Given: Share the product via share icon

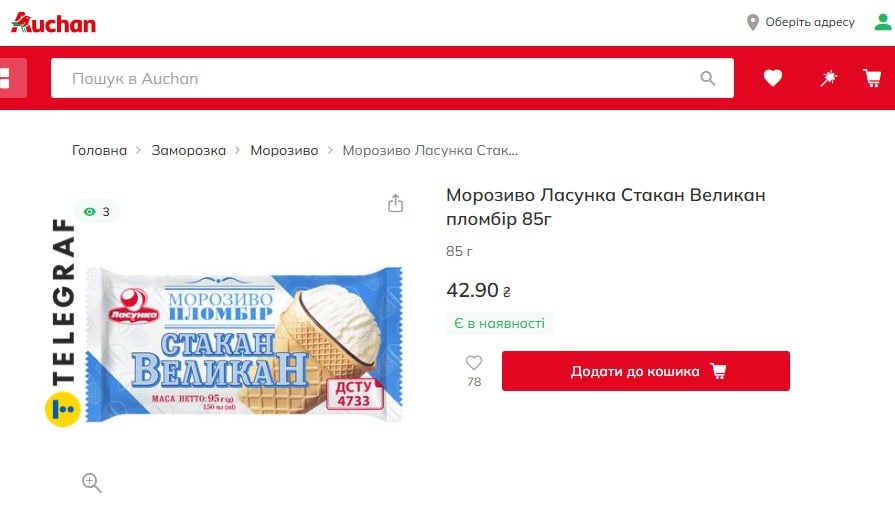Looking at the screenshot, I should tap(395, 203).
